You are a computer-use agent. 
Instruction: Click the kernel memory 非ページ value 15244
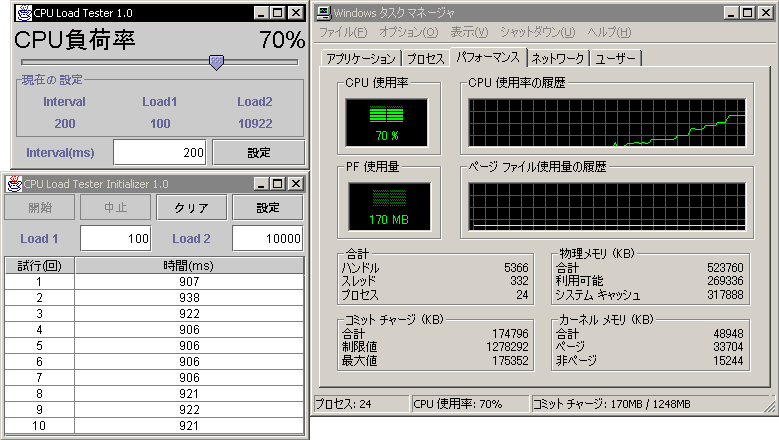(728, 361)
